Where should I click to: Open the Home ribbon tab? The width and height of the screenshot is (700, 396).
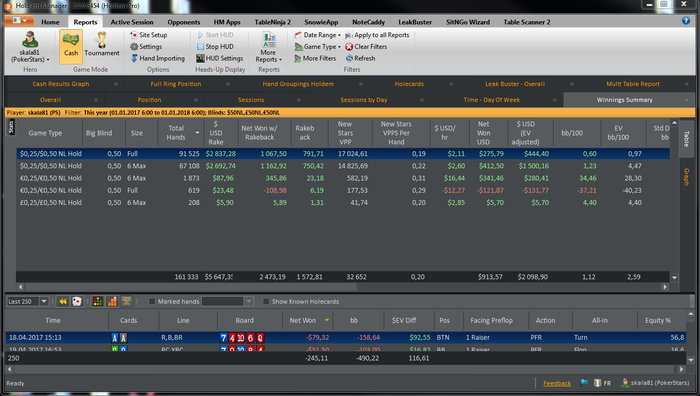[x=50, y=22]
